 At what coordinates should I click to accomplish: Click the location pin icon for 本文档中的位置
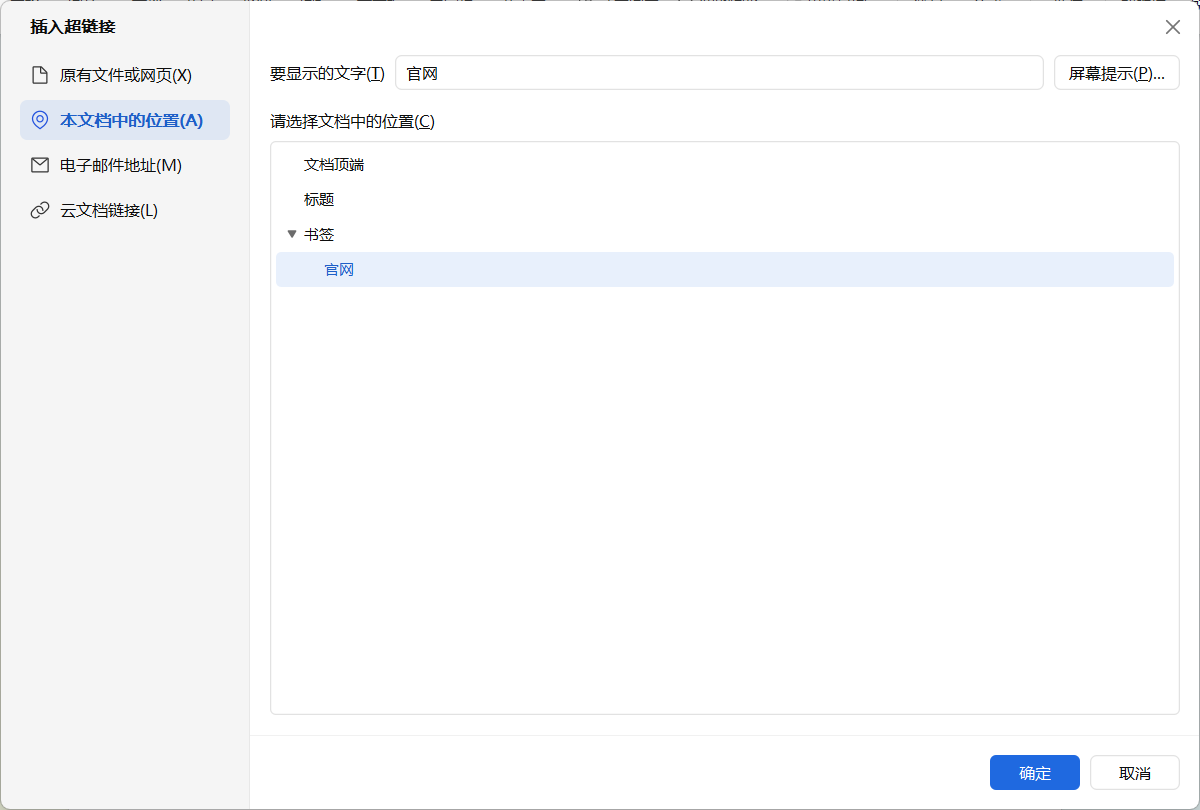coord(38,120)
